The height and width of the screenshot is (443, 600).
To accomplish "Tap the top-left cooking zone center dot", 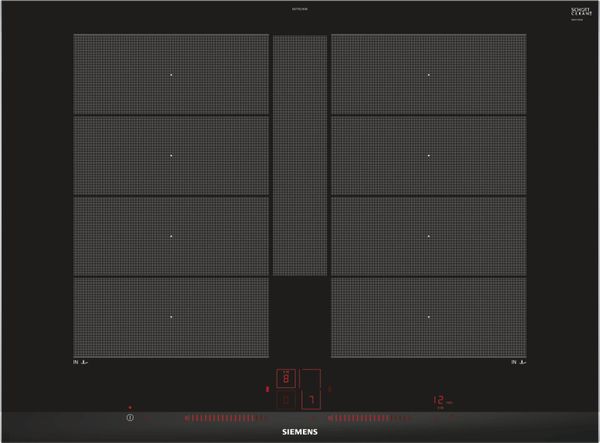I will coord(171,75).
